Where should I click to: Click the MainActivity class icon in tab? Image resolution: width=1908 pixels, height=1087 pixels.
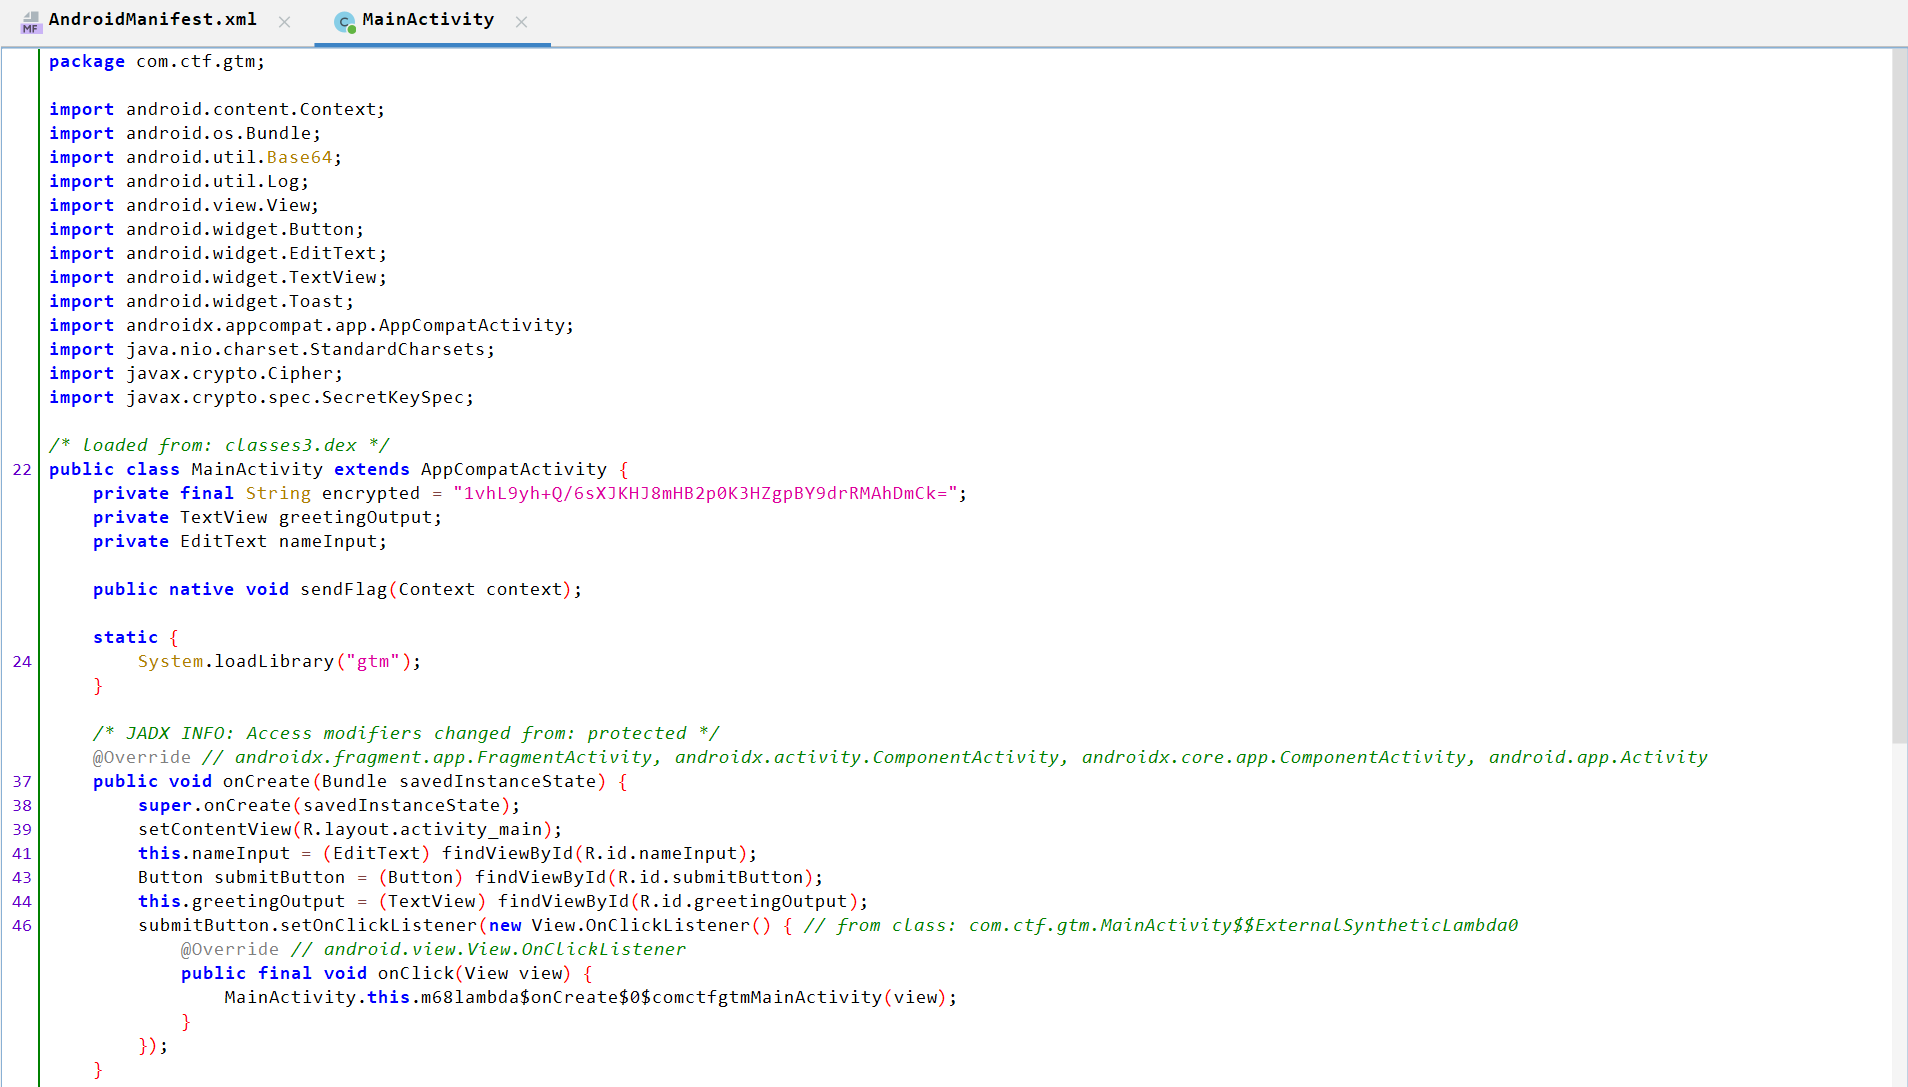tap(345, 21)
